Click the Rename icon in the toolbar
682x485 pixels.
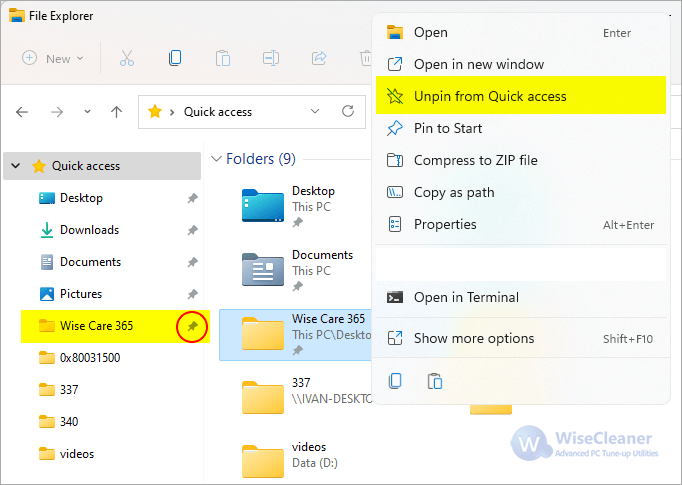click(271, 58)
